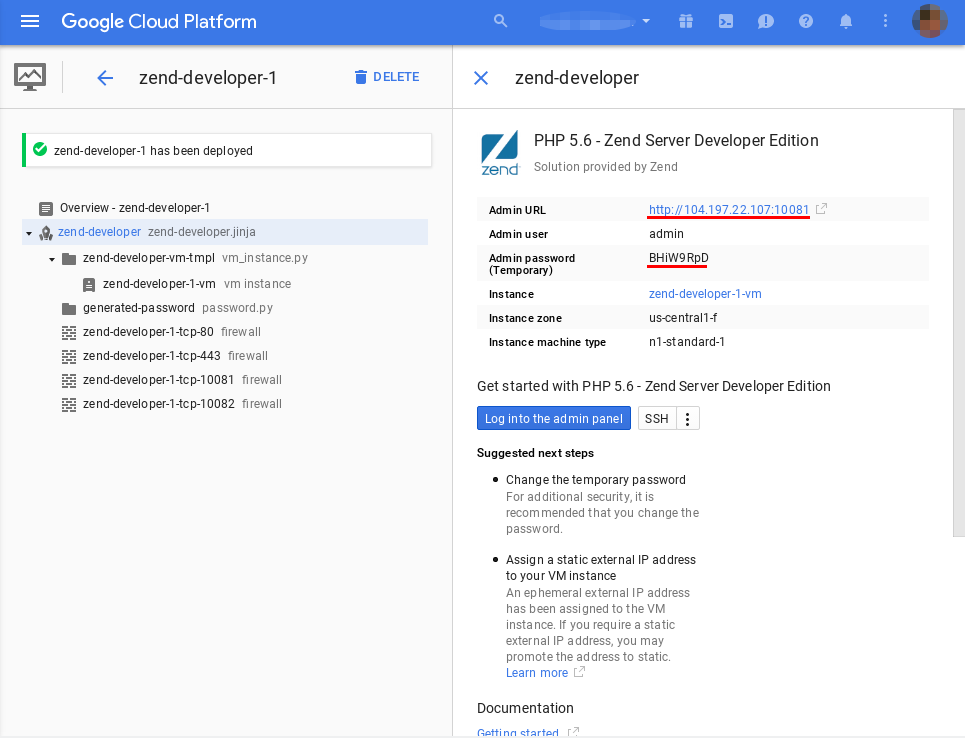This screenshot has width=965, height=738.
Task: Click machine type value n1-standard-1
Action: (x=686, y=342)
